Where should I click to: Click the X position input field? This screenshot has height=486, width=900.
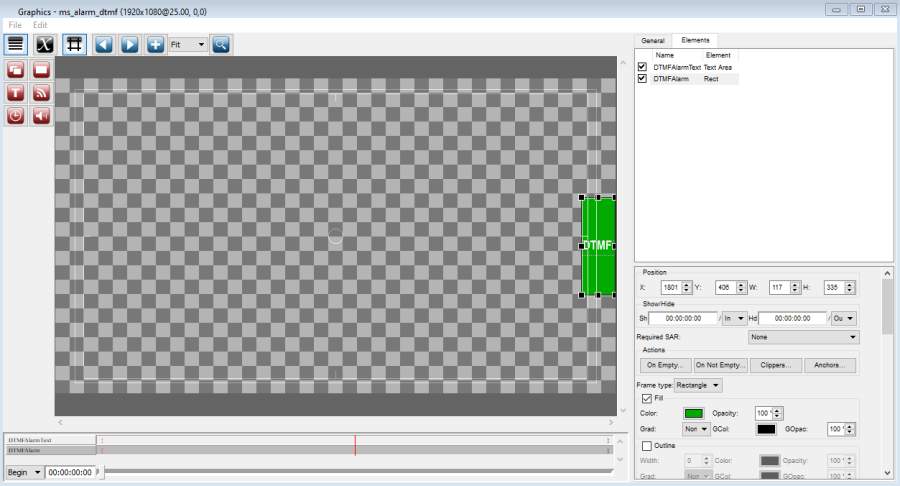click(x=670, y=287)
